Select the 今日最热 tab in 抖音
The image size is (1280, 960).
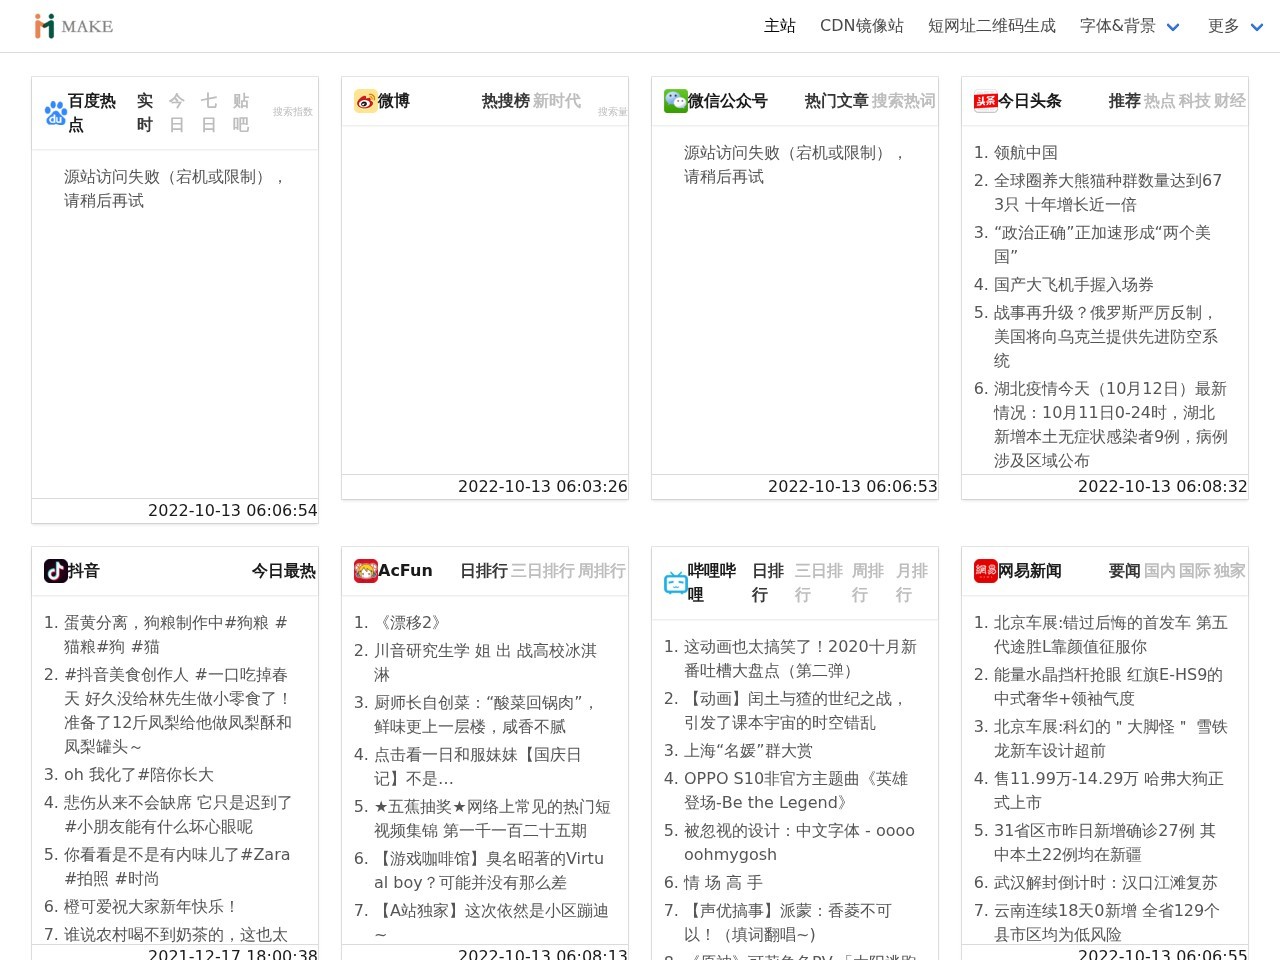click(284, 571)
